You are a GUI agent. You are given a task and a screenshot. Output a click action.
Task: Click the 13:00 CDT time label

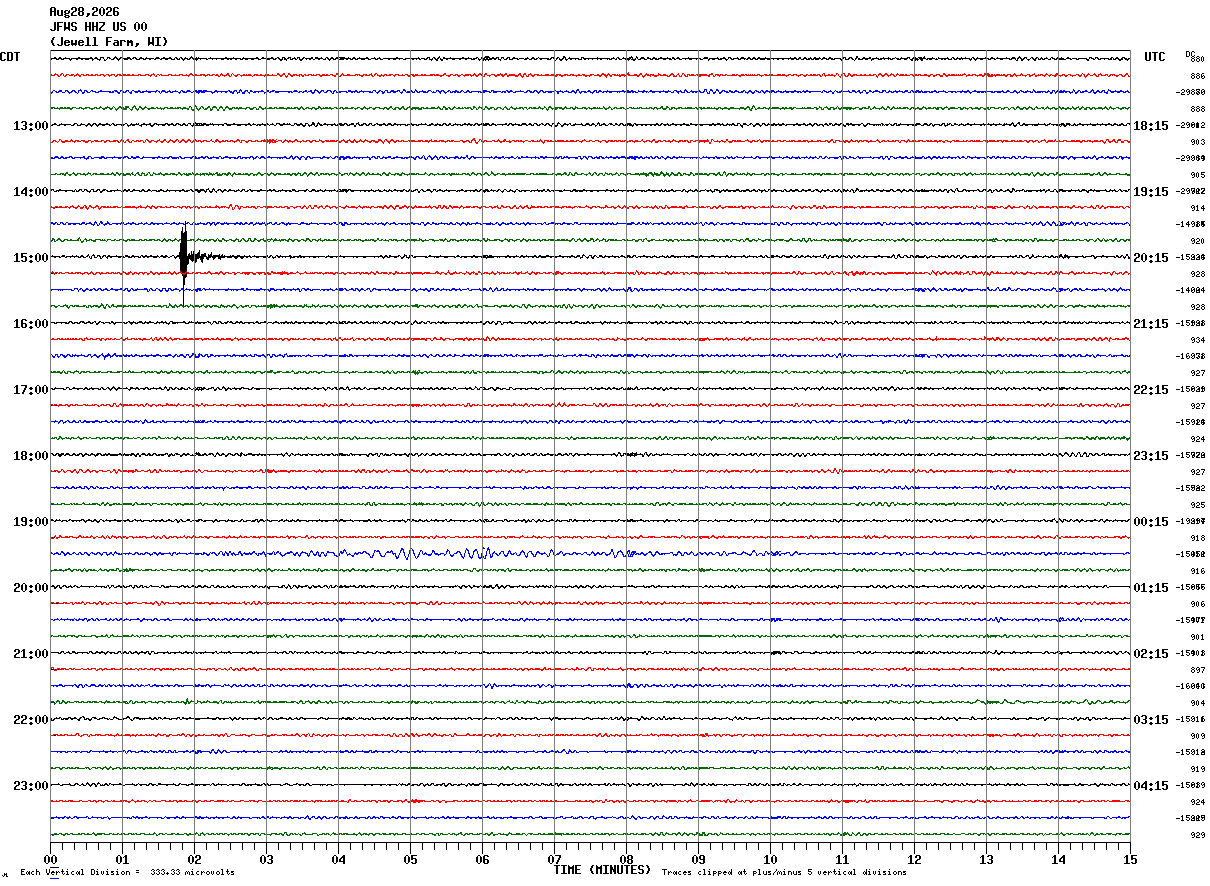[x=31, y=125]
